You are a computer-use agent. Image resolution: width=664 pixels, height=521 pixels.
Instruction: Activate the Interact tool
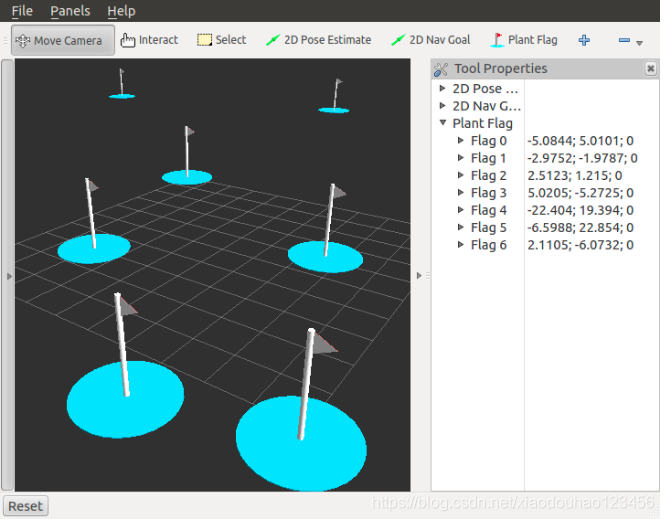(149, 40)
